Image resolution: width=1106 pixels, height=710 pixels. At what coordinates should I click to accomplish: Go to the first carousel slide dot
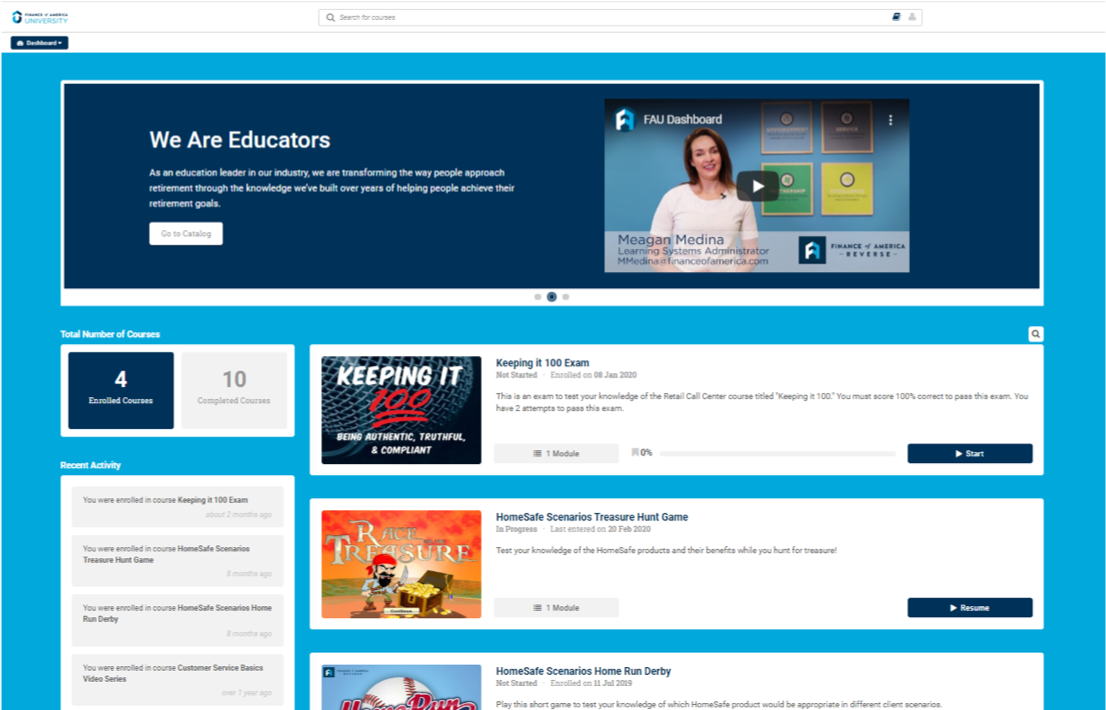click(x=538, y=297)
